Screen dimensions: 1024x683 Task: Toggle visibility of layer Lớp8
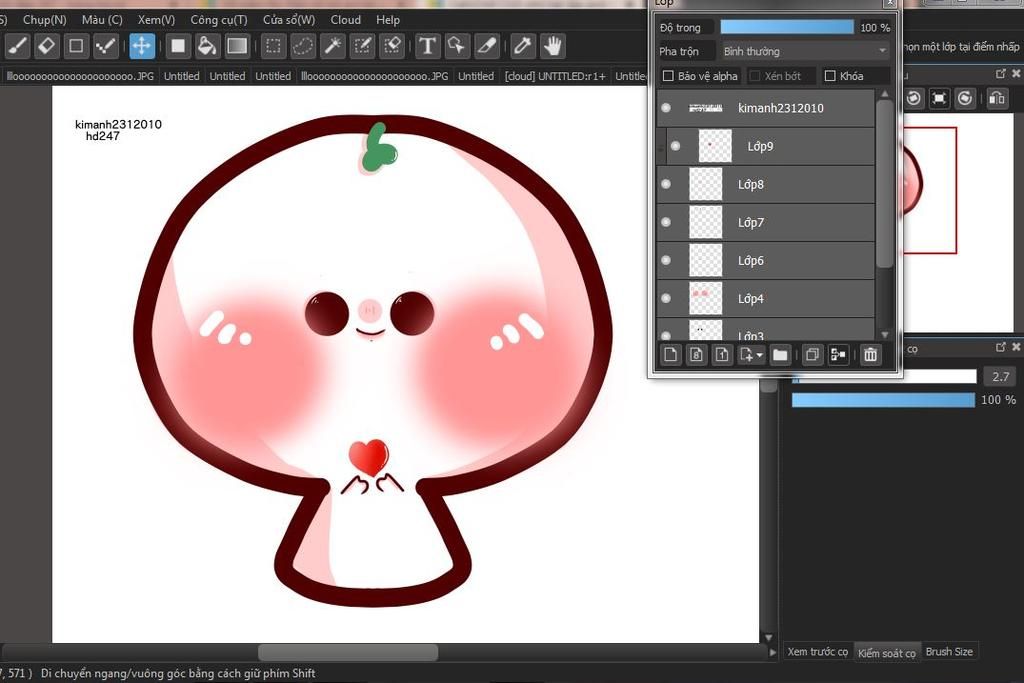(665, 184)
